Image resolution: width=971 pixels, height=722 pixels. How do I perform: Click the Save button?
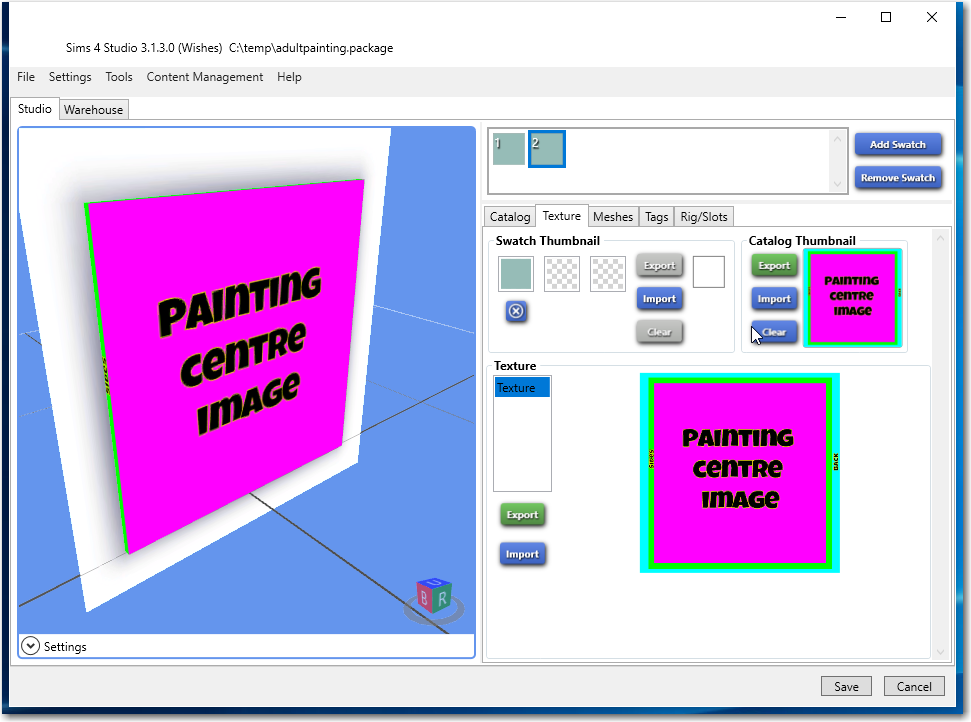click(x=846, y=686)
